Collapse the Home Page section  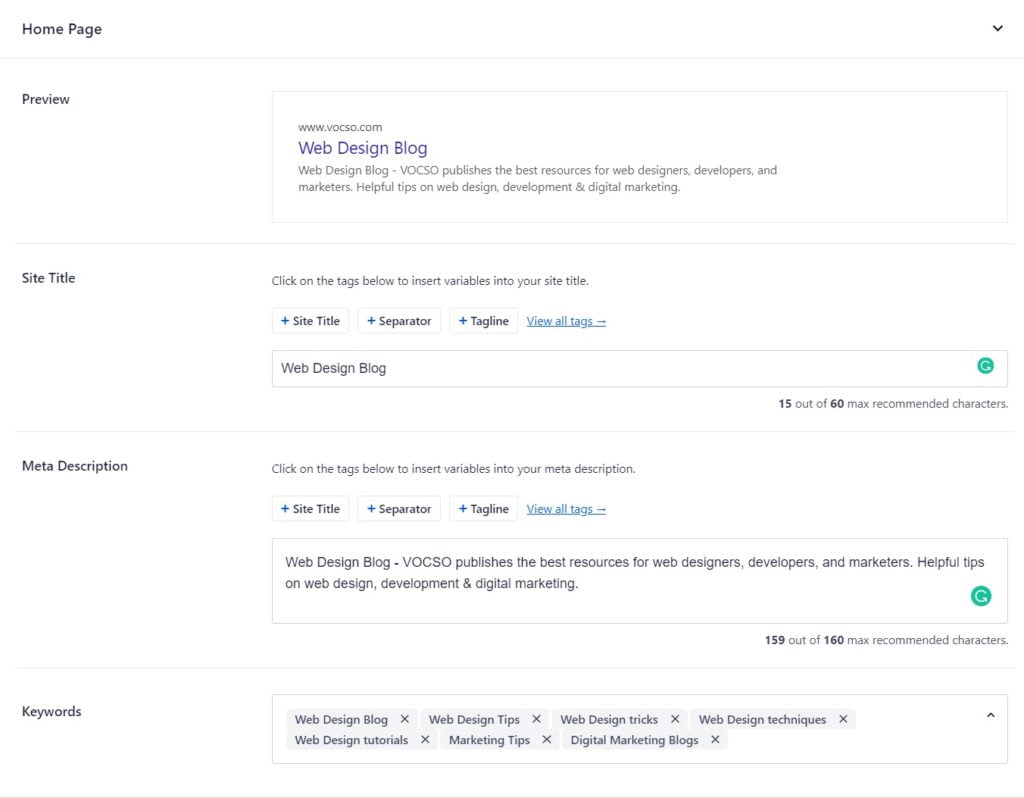point(997,28)
